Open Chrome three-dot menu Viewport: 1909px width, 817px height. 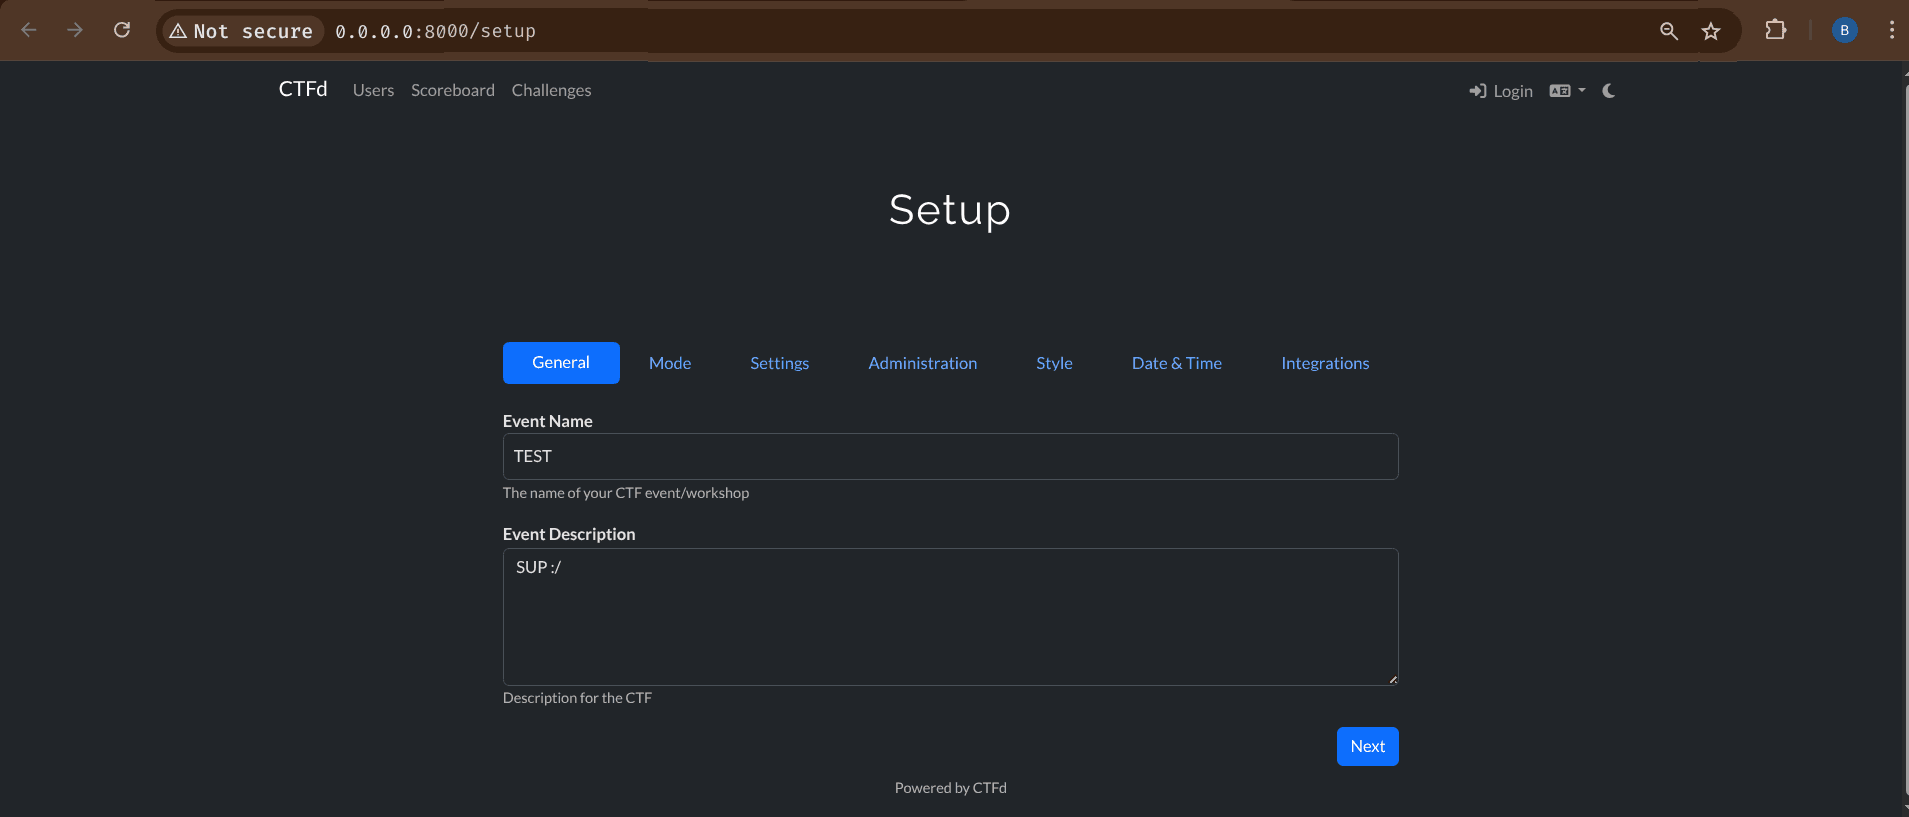(x=1891, y=30)
